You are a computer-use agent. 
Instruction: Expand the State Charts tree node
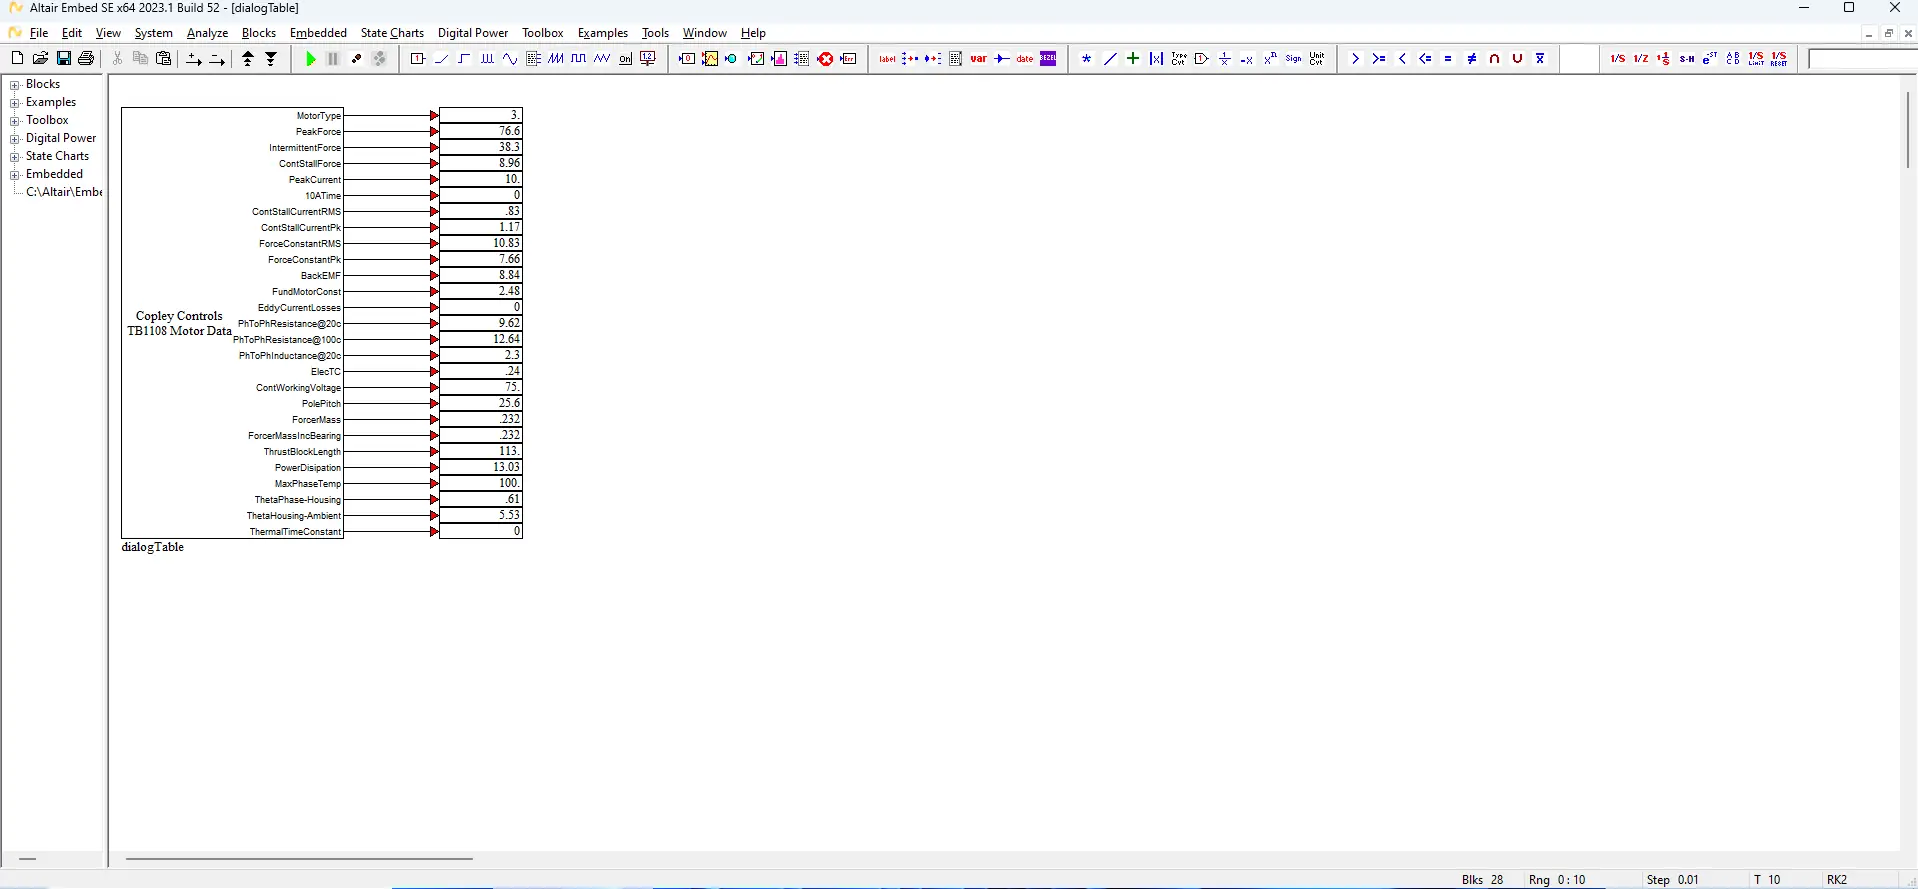15,157
